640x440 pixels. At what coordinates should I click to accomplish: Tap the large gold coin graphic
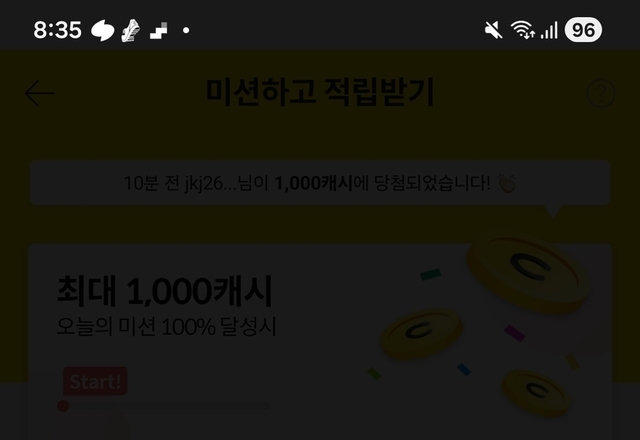[529, 271]
